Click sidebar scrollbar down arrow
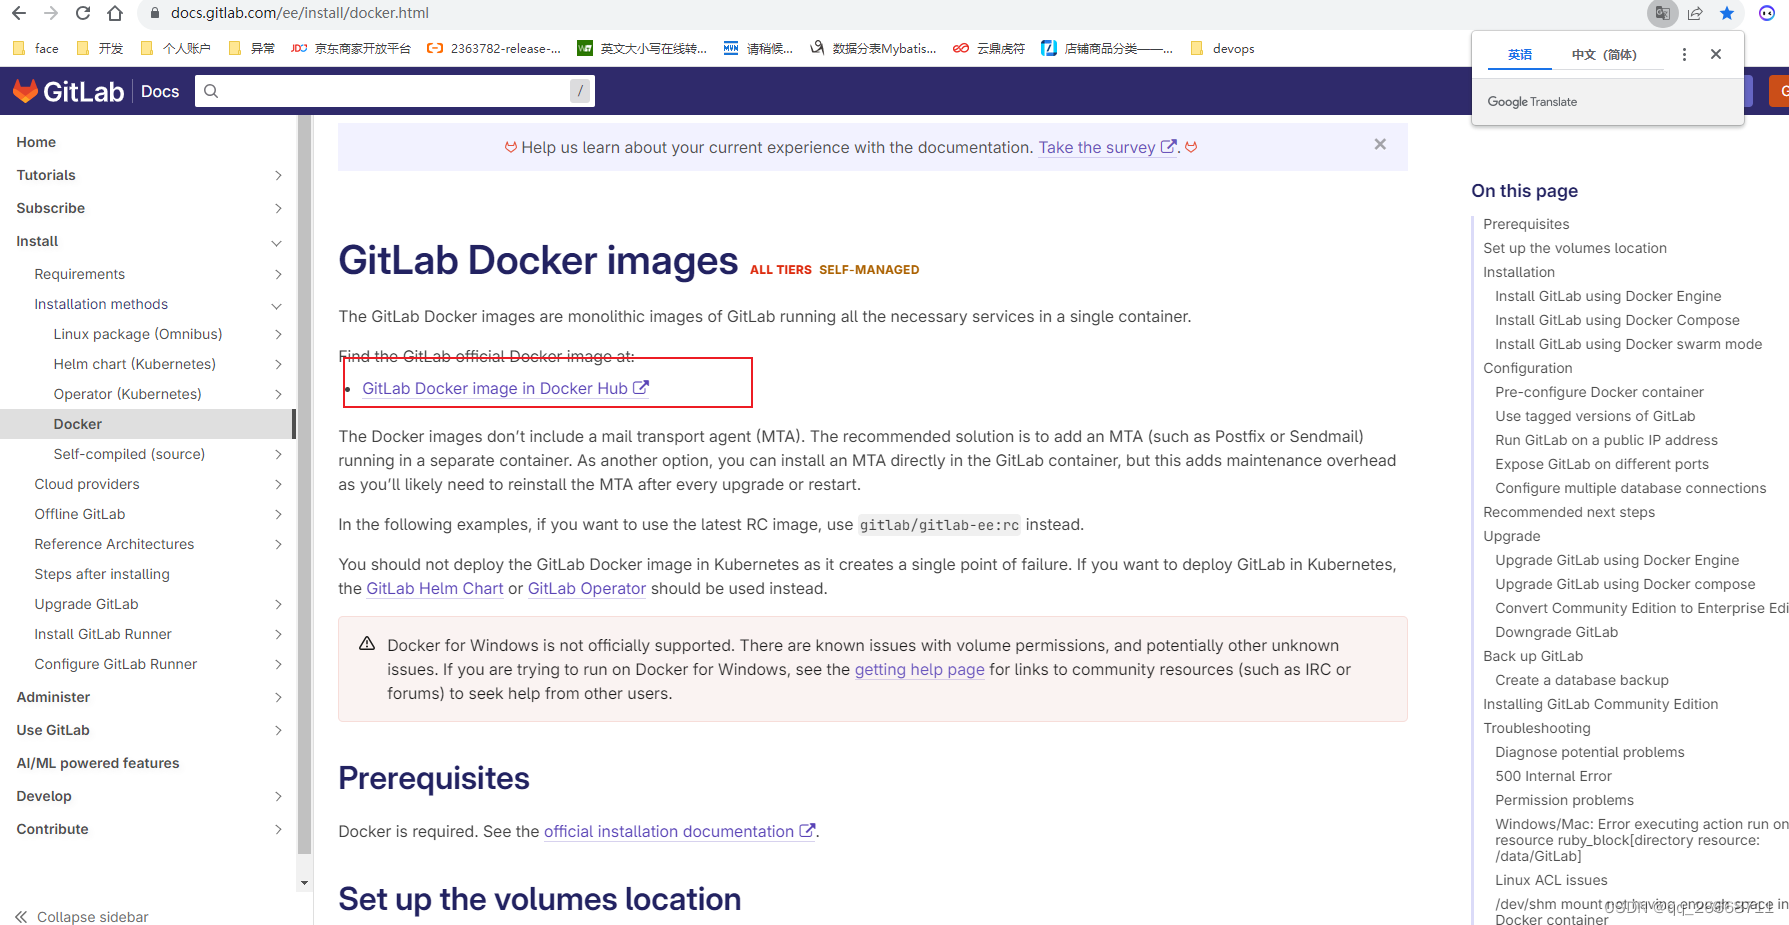 point(304,883)
